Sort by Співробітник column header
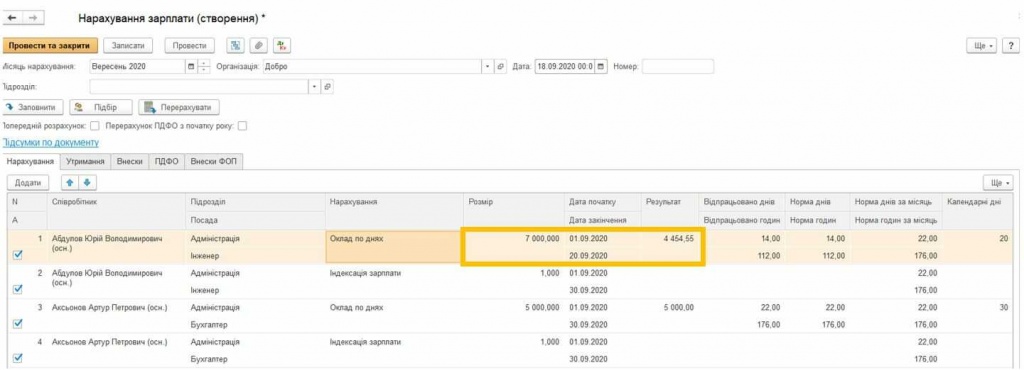 (x=116, y=202)
